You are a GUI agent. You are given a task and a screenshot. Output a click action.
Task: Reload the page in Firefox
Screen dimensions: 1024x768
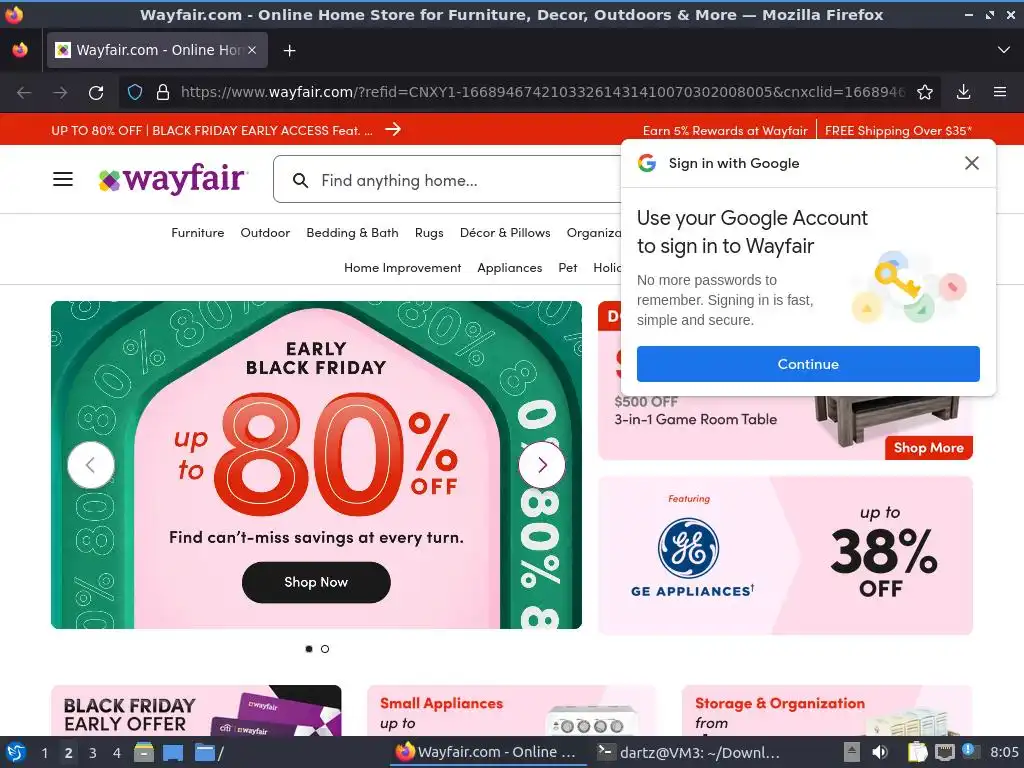pyautogui.click(x=96, y=93)
